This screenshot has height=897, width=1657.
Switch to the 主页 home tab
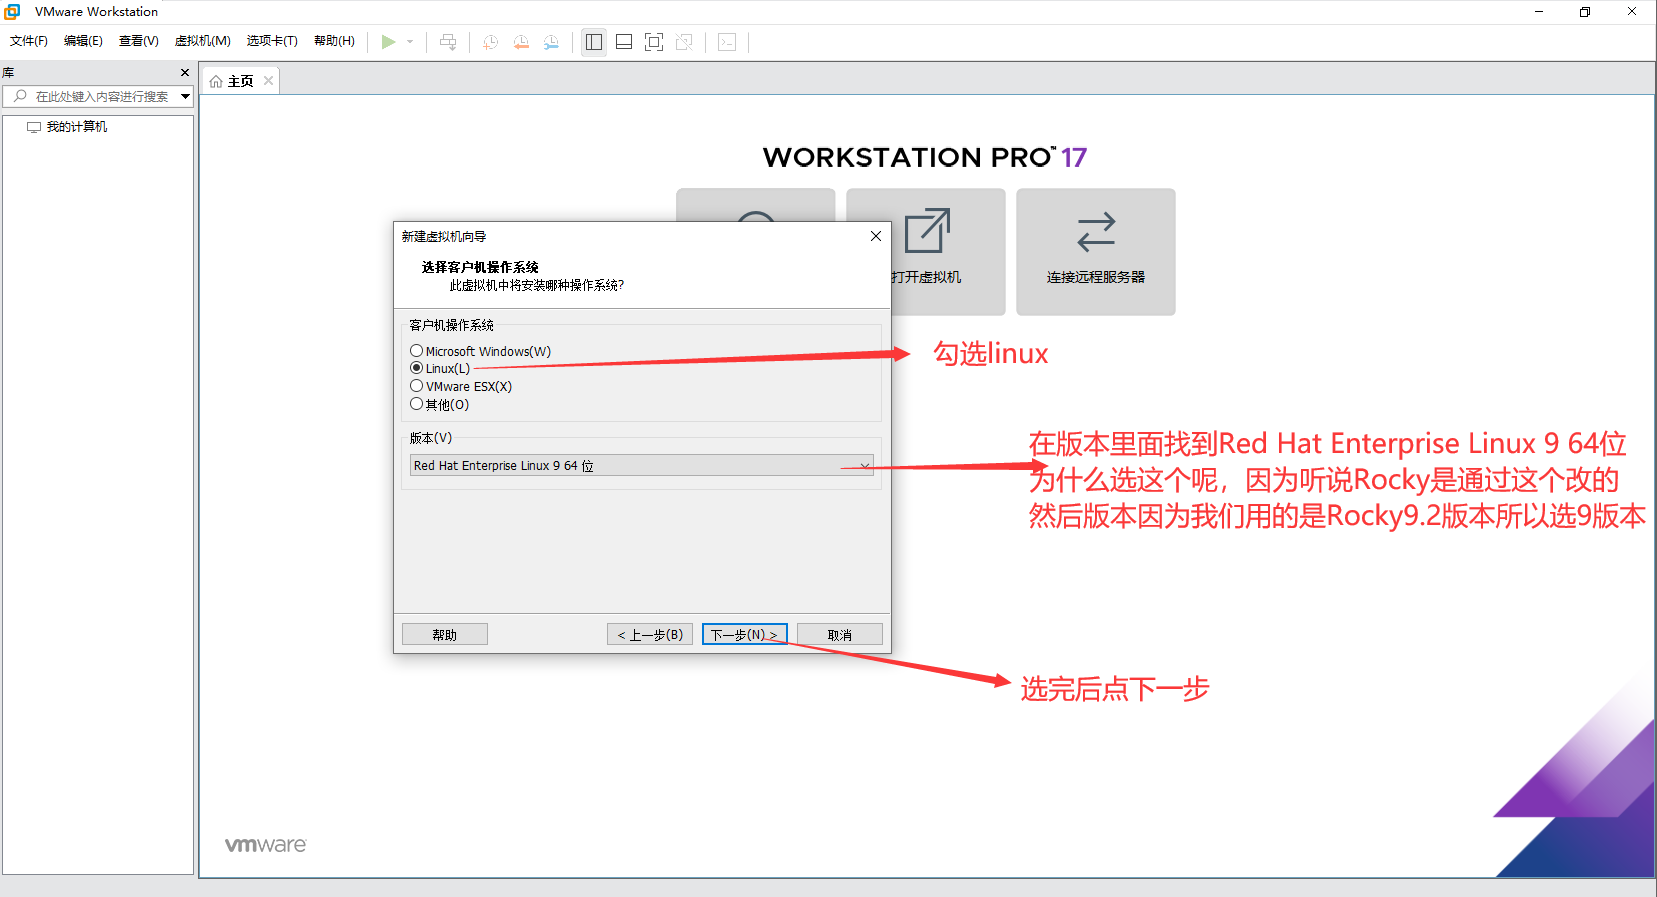(240, 82)
